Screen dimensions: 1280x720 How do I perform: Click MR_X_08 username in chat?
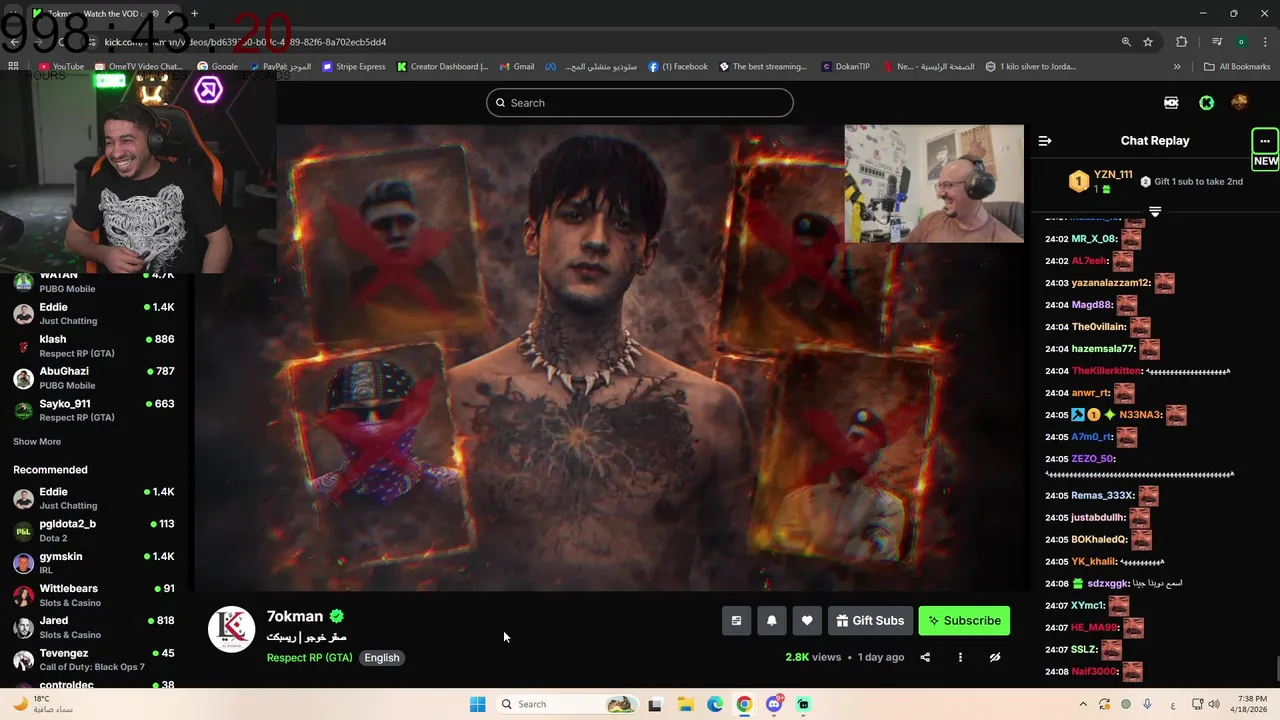[1093, 239]
